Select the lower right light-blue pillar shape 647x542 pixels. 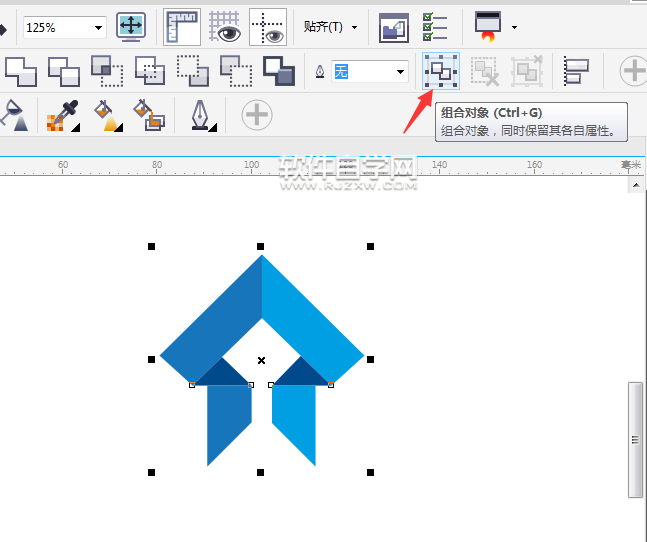click(295, 417)
